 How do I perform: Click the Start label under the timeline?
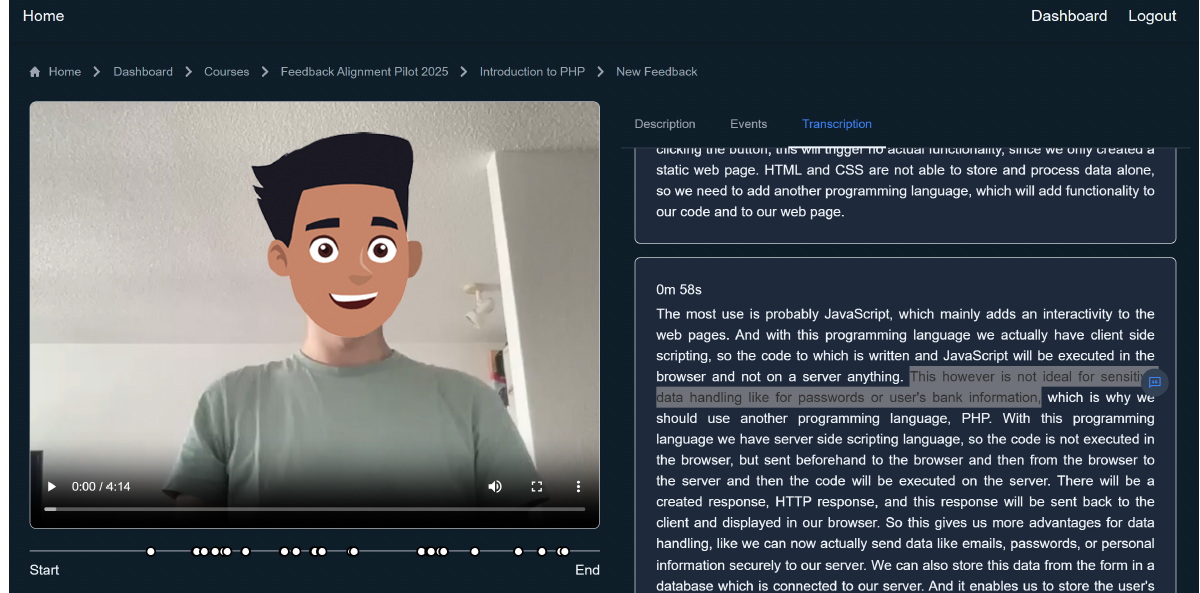point(44,570)
